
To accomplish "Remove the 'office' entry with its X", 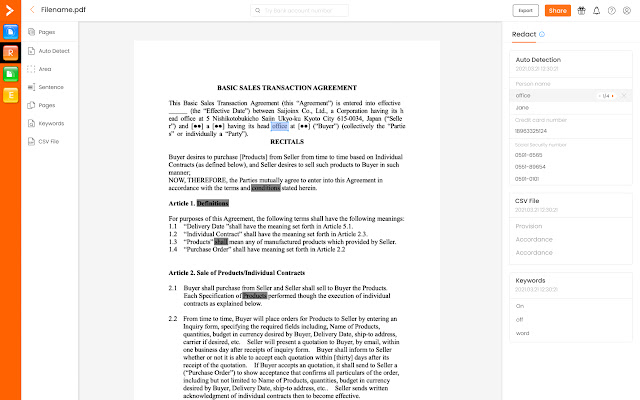I will pos(624,96).
